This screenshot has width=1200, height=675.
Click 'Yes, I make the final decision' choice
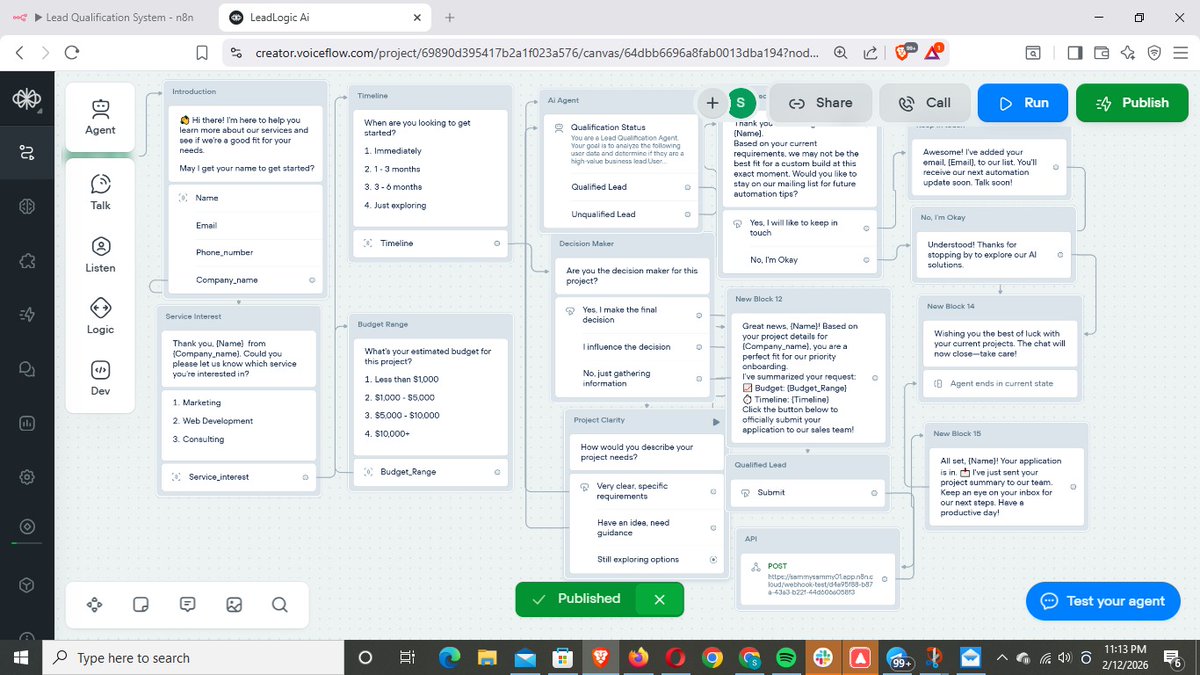click(x=634, y=315)
